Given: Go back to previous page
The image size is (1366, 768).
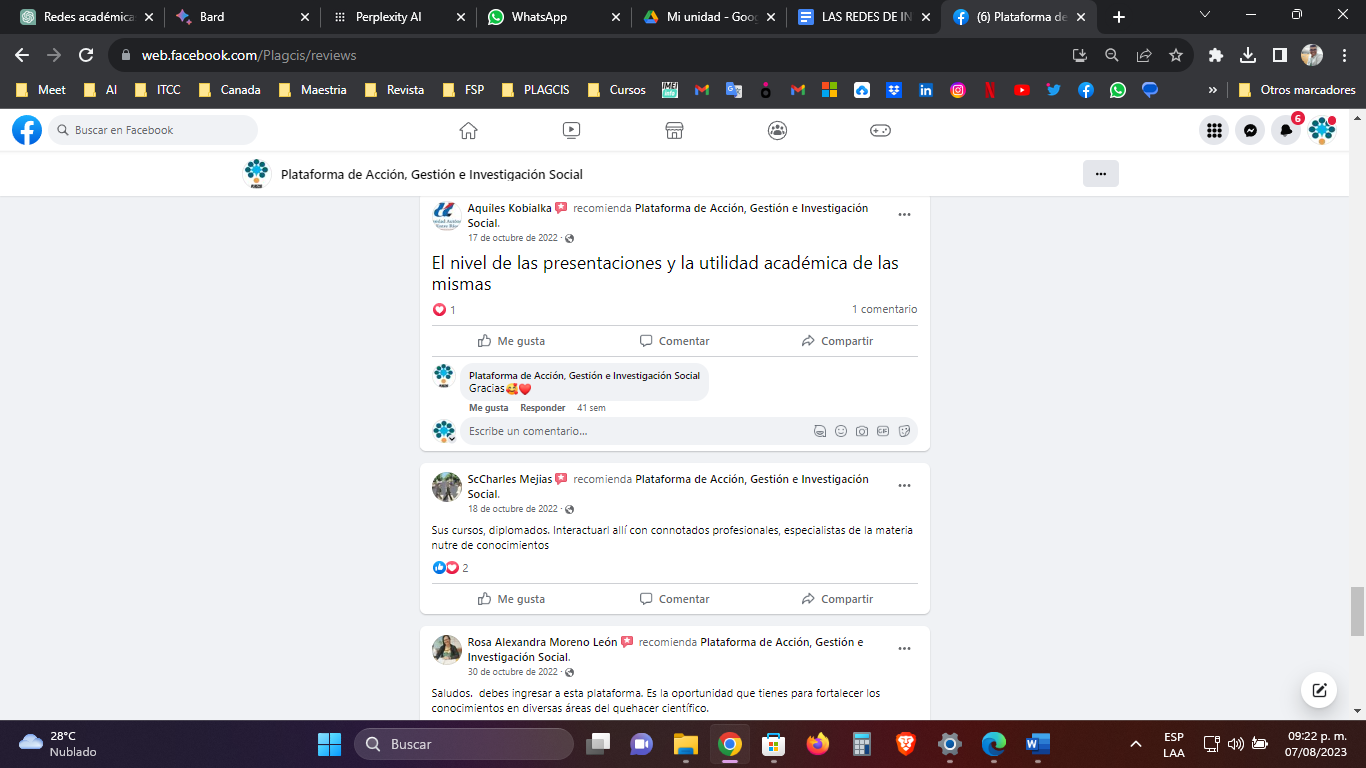Looking at the screenshot, I should (x=22, y=55).
